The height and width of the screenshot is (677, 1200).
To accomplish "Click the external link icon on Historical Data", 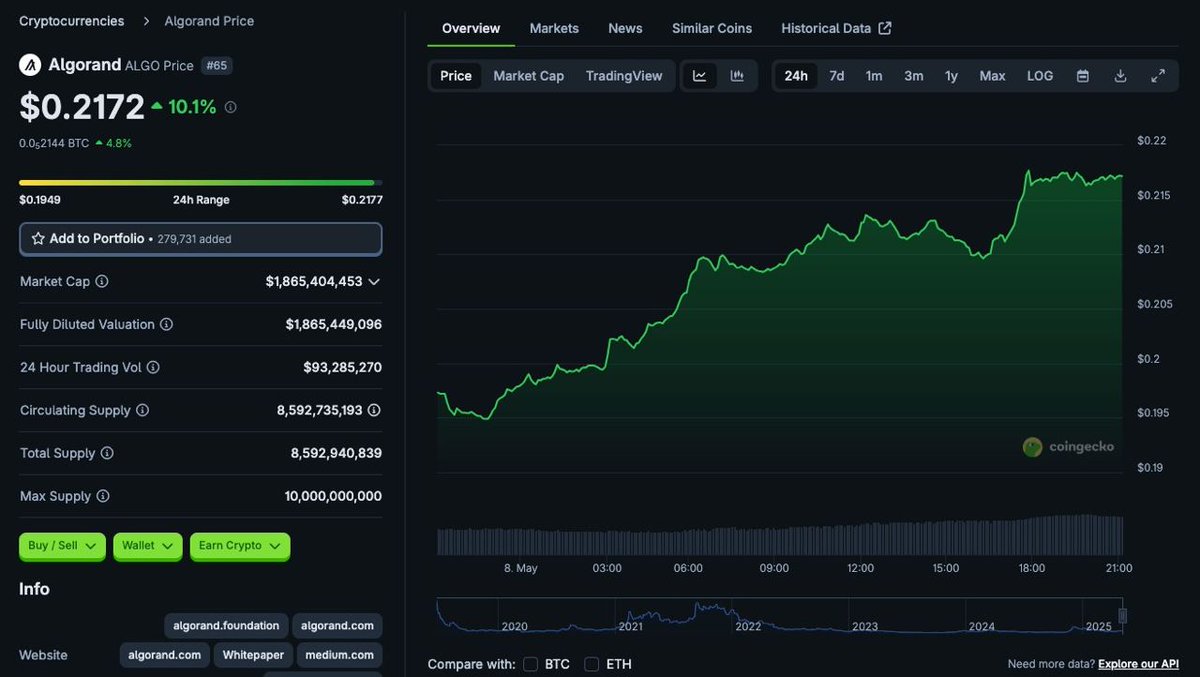I will pyautogui.click(x=885, y=28).
